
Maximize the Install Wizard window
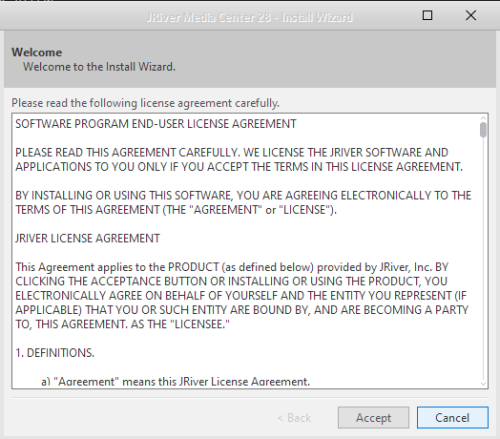click(x=427, y=15)
